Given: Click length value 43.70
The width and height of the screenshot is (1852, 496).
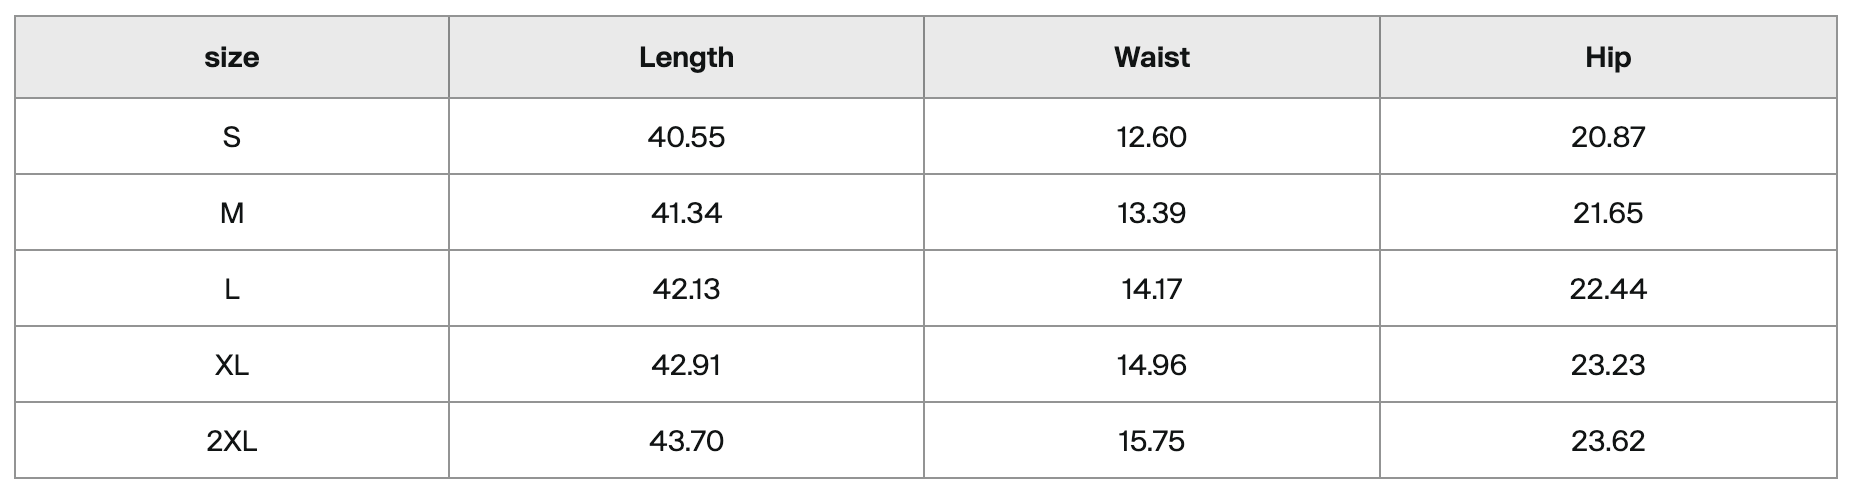Looking at the screenshot, I should pyautogui.click(x=686, y=441).
